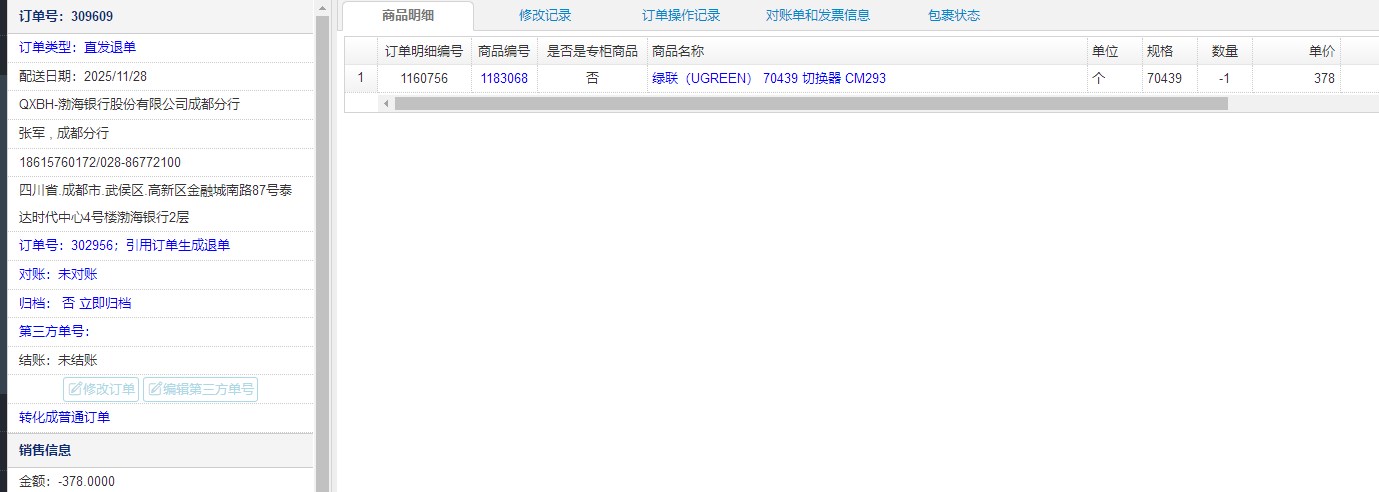The width and height of the screenshot is (1379, 492).
Task: Click the 修改订单 edit button
Action: pyautogui.click(x=101, y=389)
